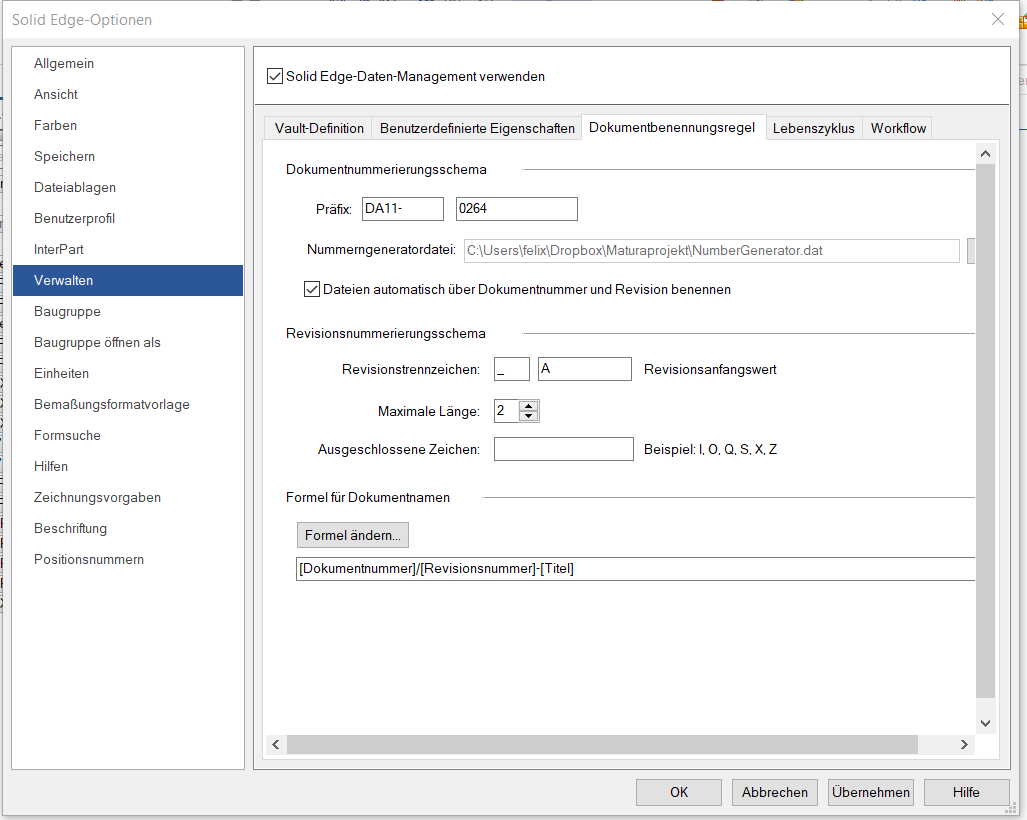This screenshot has width=1027, height=820.
Task: Increase Maximale Länge with up arrow
Action: (529, 406)
